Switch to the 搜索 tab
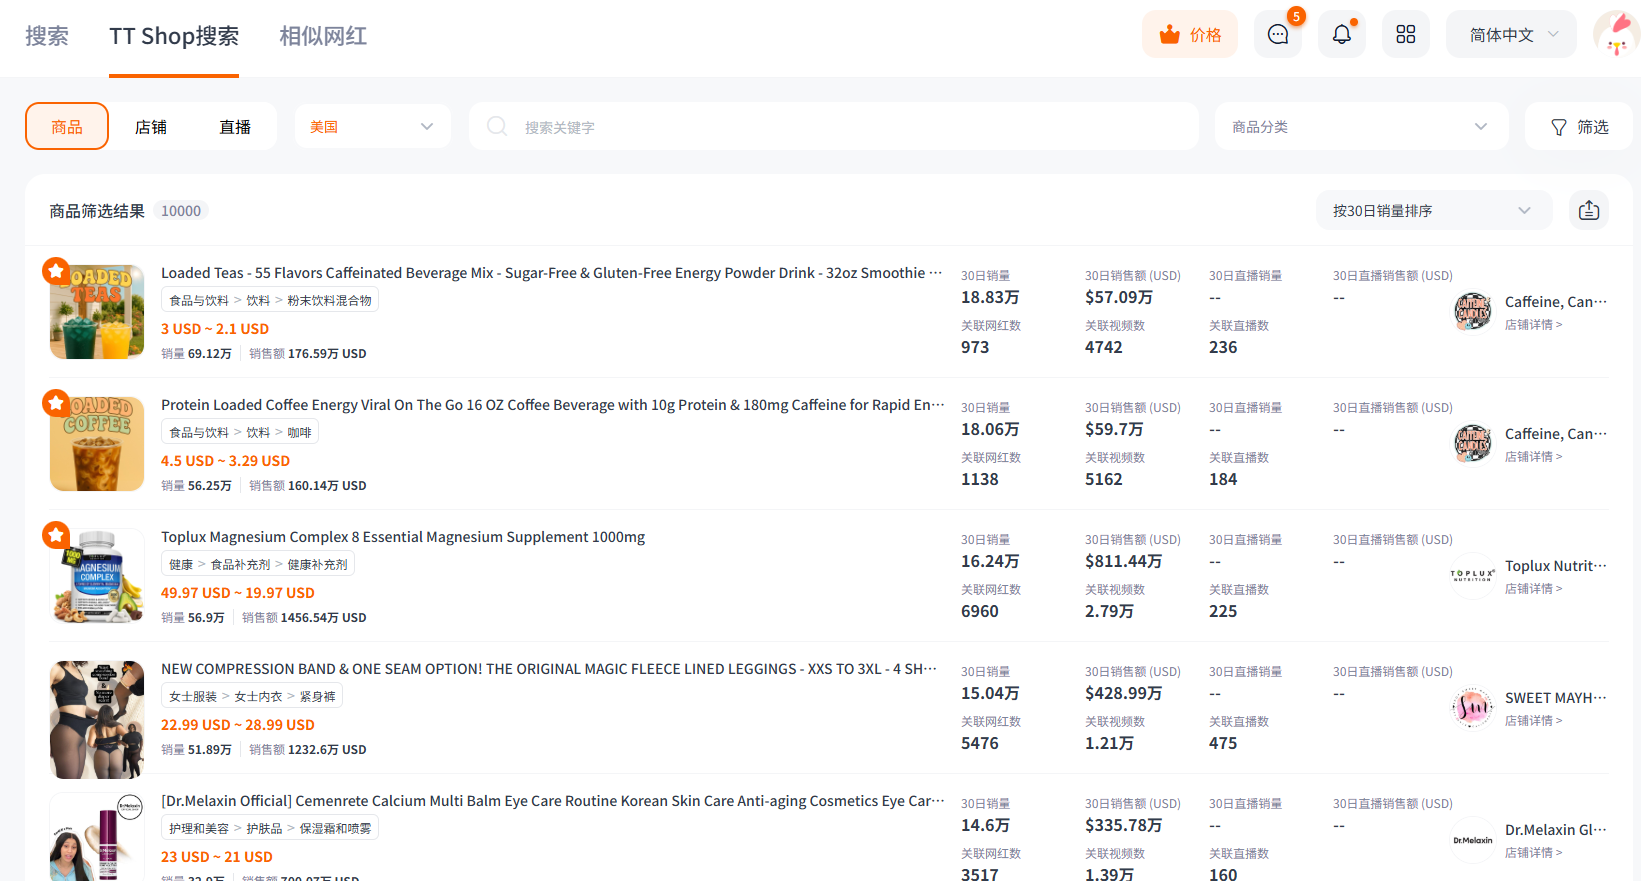Viewport: 1641px width, 881px height. coord(47,36)
